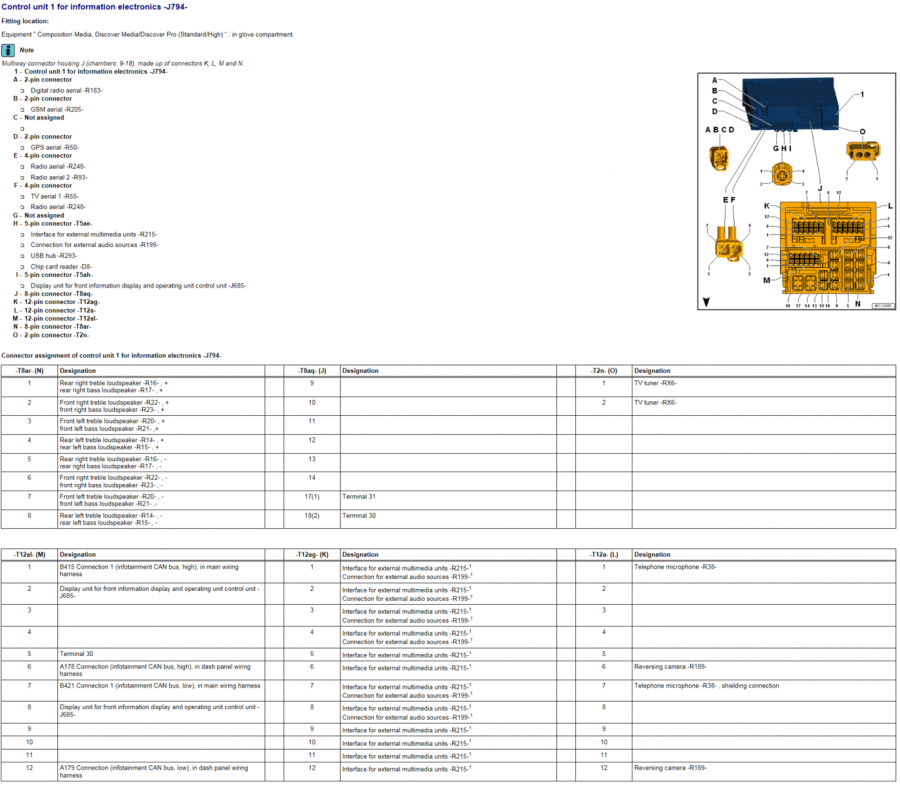Click the K - 12-pin connector -T12ag- entry

pos(56,302)
